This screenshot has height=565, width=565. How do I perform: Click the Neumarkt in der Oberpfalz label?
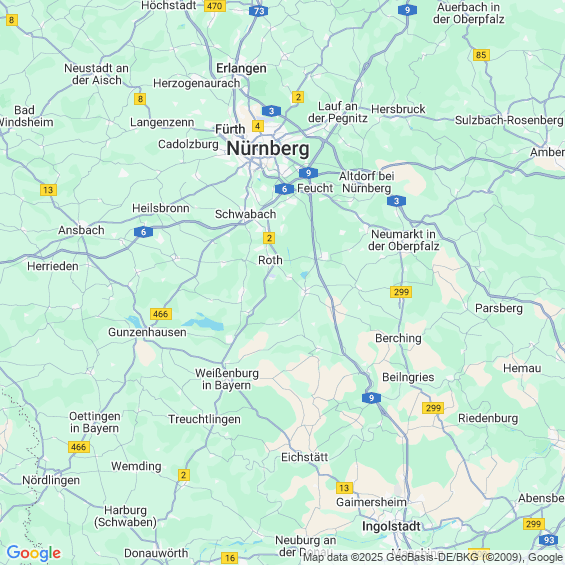click(404, 240)
